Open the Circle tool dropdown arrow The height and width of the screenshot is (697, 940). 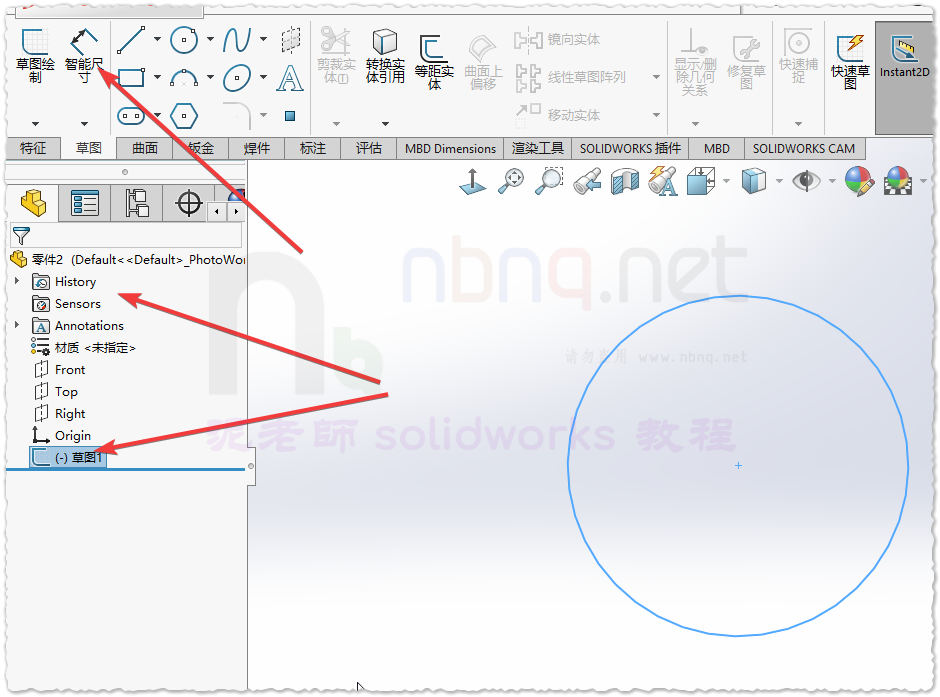pos(210,40)
